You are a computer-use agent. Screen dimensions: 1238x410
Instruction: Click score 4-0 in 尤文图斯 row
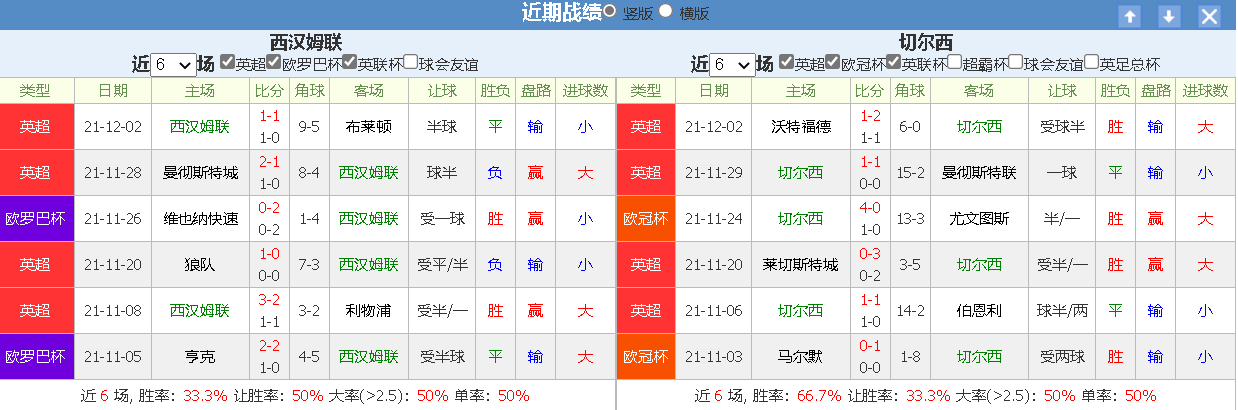point(870,207)
